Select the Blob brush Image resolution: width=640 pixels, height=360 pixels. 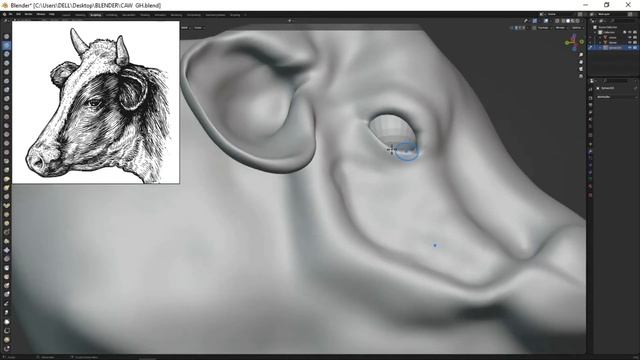pos(7,99)
